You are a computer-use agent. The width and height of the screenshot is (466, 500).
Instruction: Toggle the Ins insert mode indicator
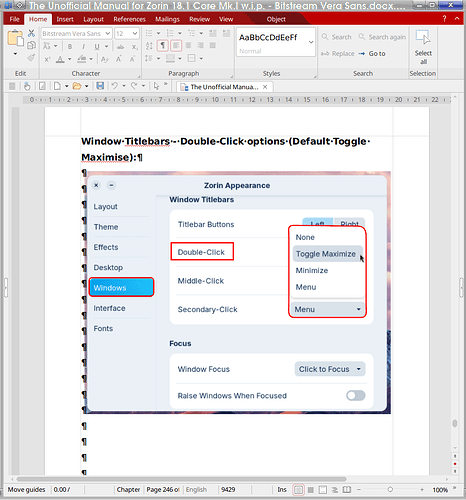point(282,490)
